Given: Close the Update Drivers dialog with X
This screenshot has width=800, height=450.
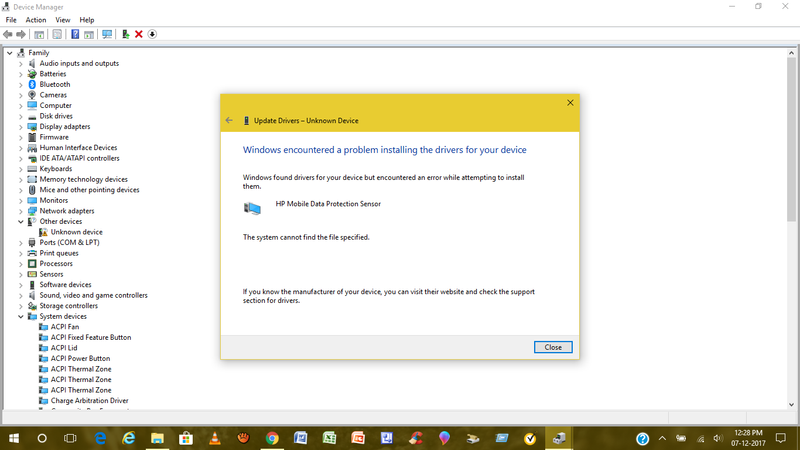Looking at the screenshot, I should click(x=570, y=103).
